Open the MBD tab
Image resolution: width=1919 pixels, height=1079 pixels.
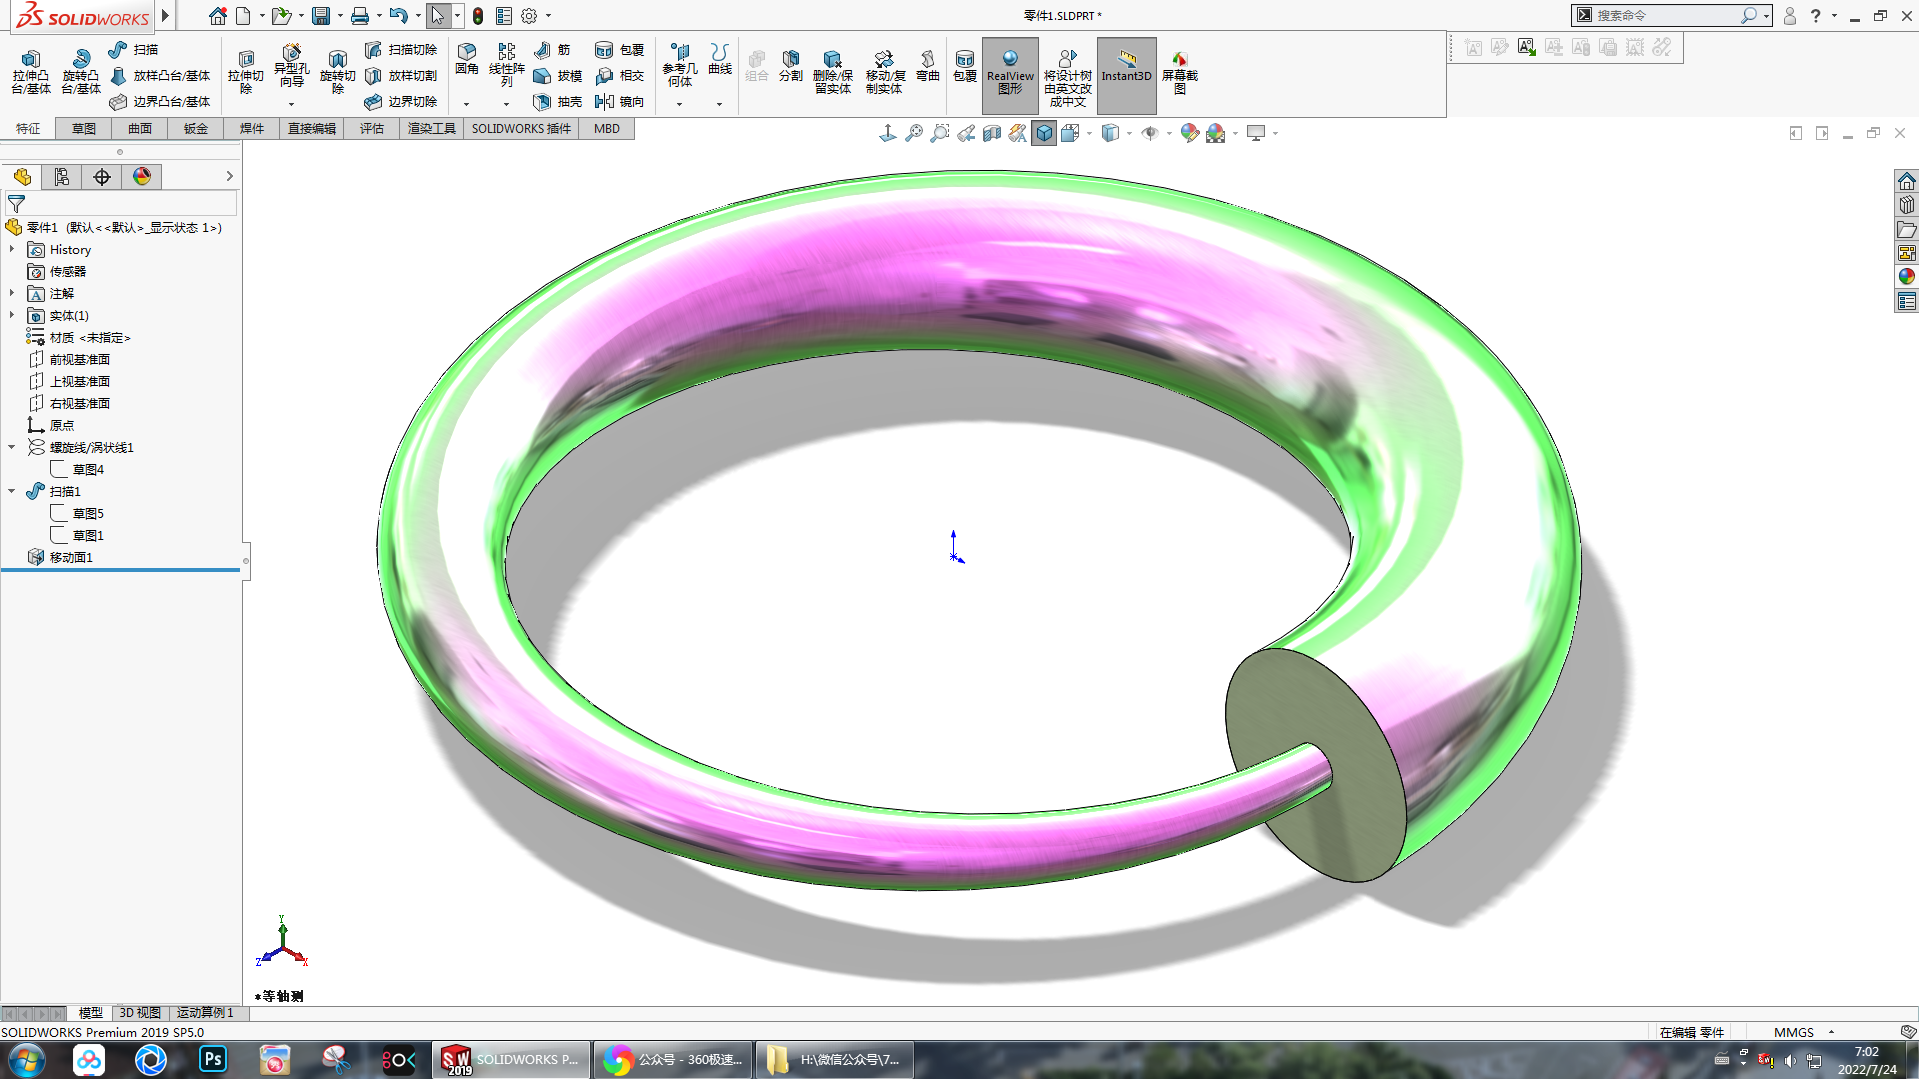click(607, 129)
